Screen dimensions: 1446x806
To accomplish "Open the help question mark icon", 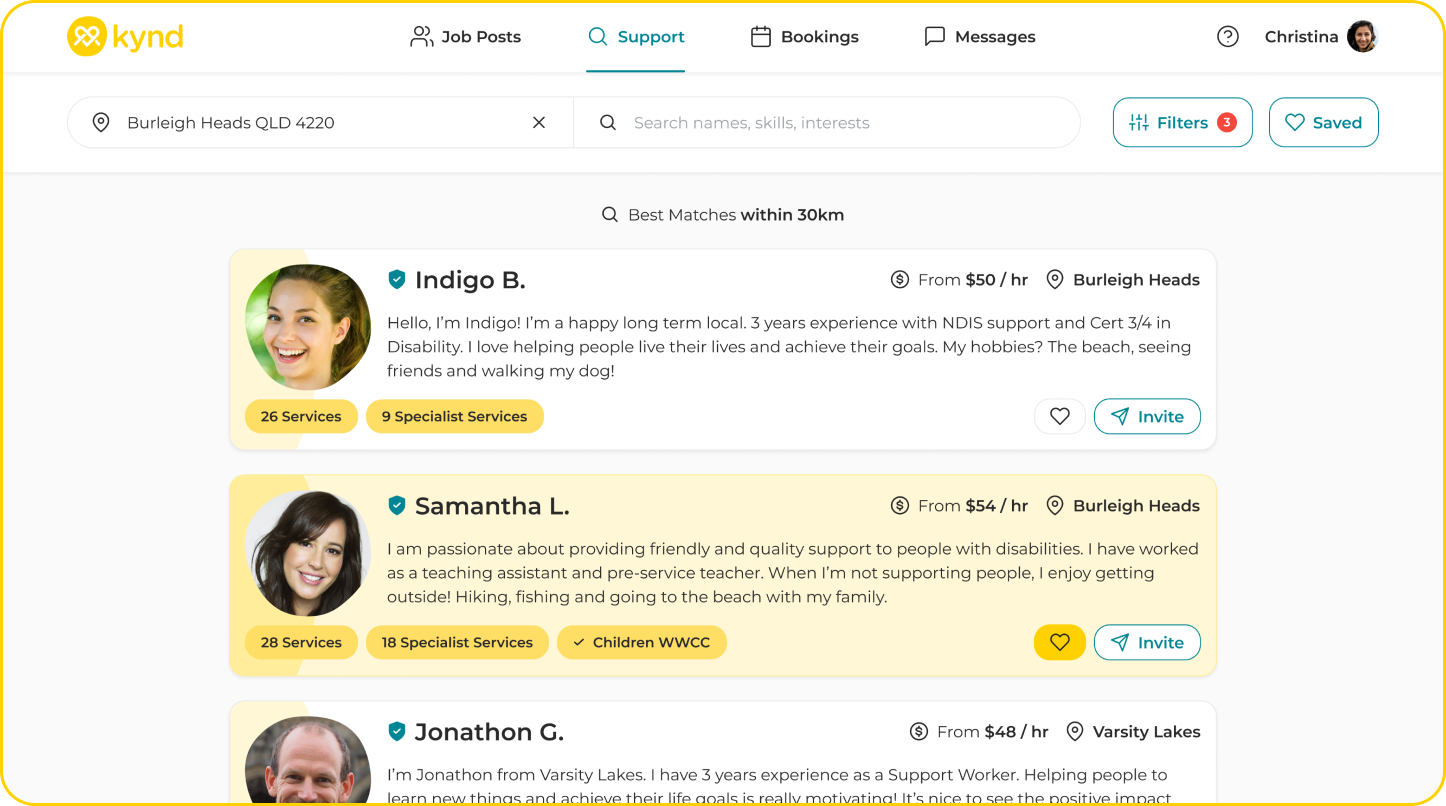I will point(1228,37).
